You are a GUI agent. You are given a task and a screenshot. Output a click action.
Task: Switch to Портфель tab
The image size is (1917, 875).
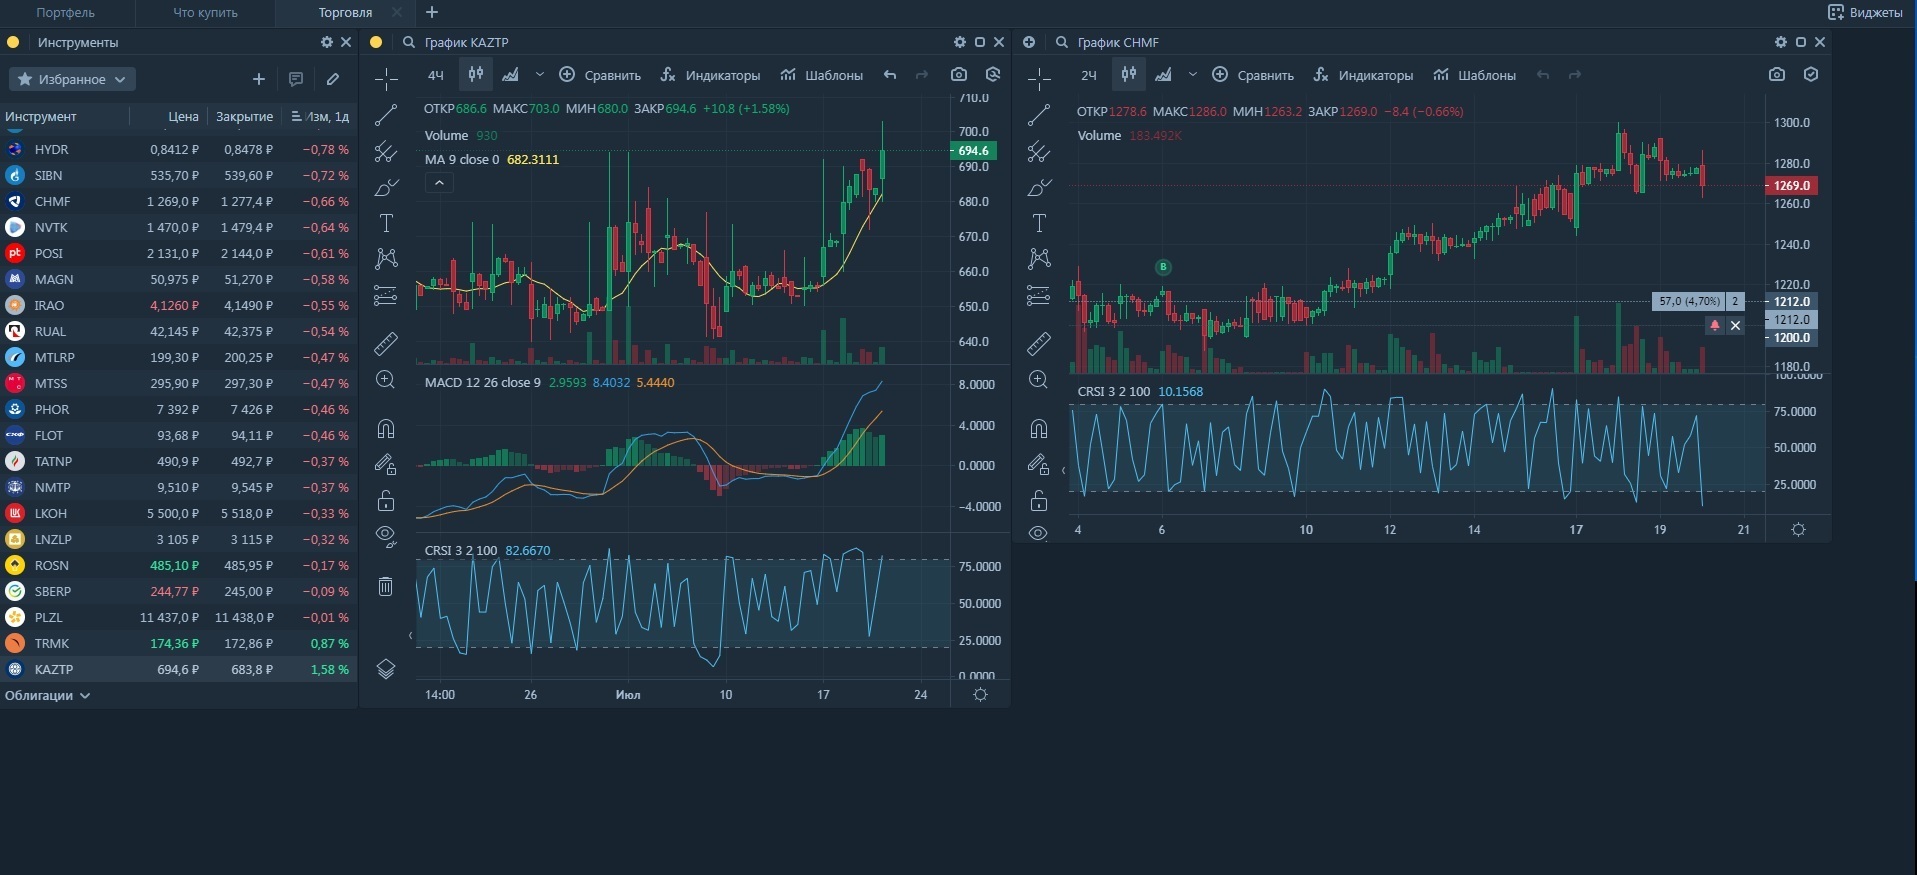pos(66,12)
